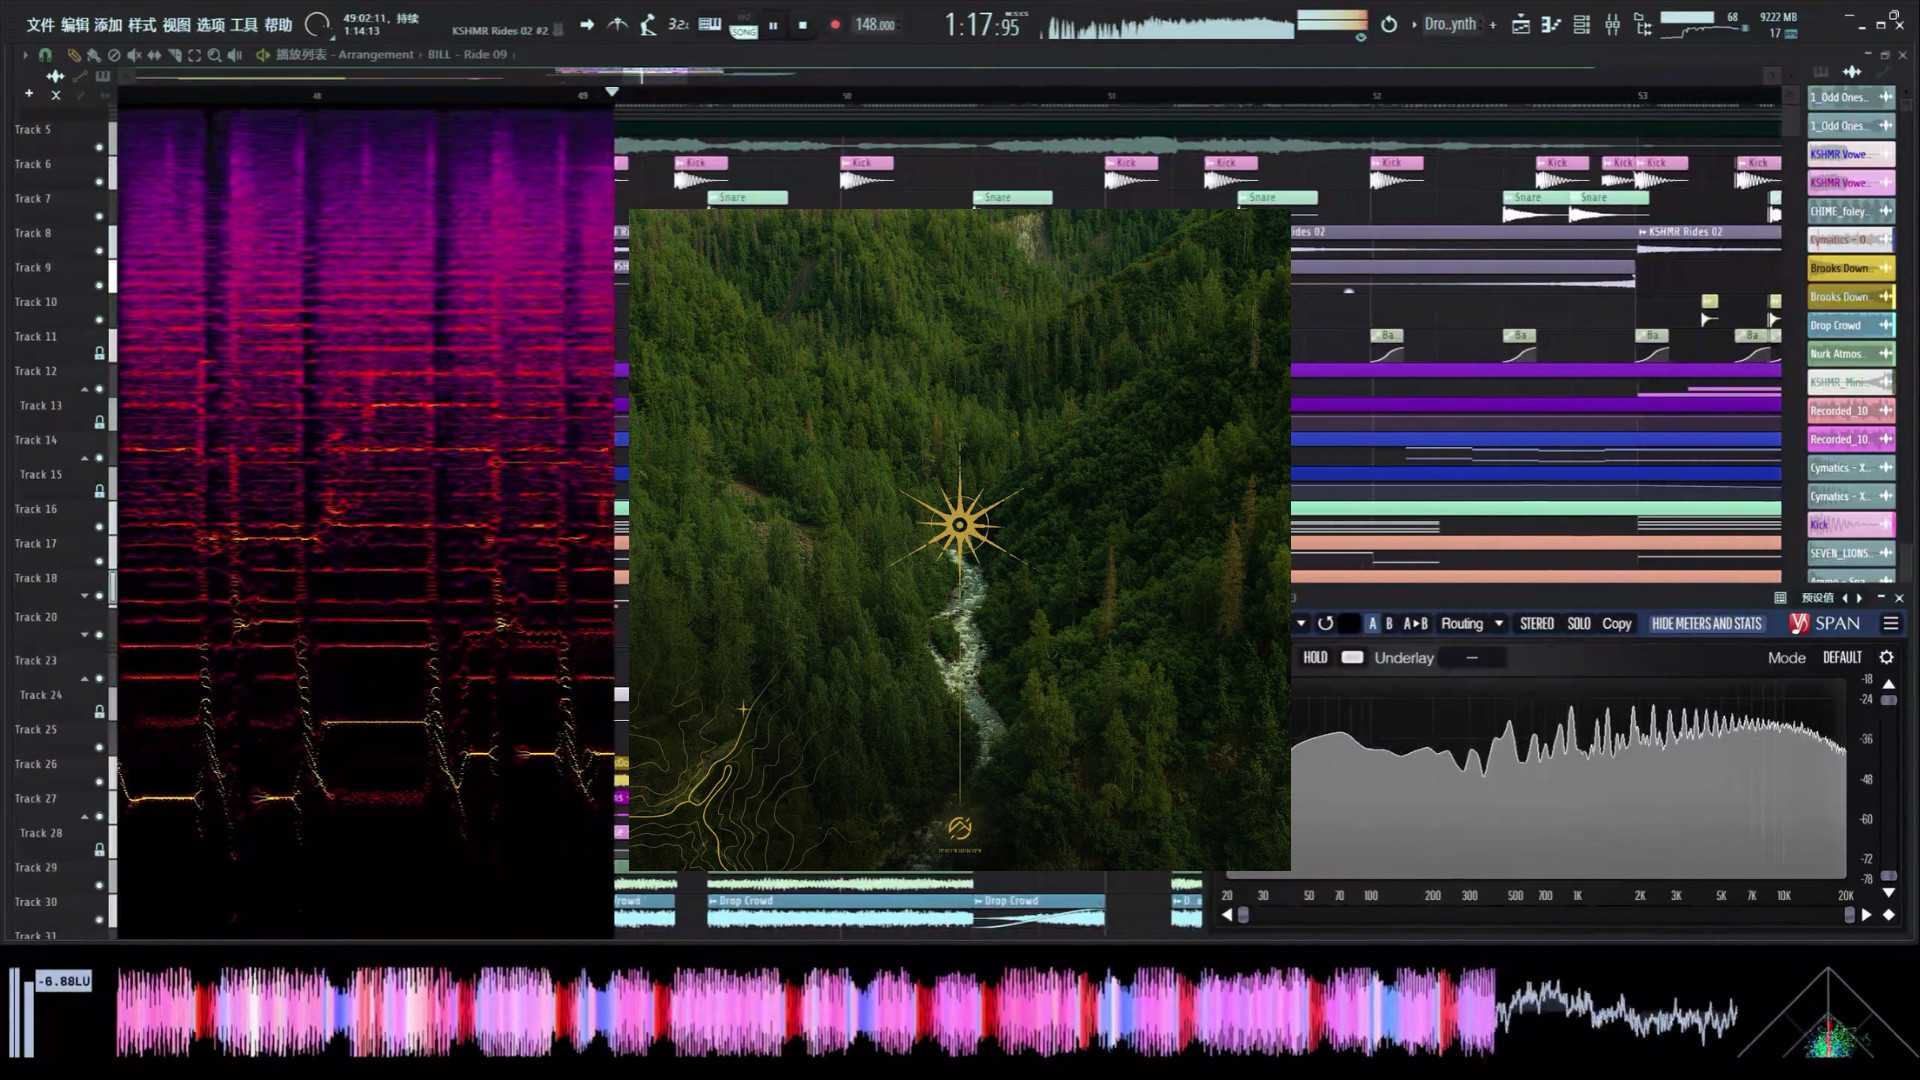Toggle mute dot on Track 6
Viewport: 1920px width, 1080px height.
[99, 182]
